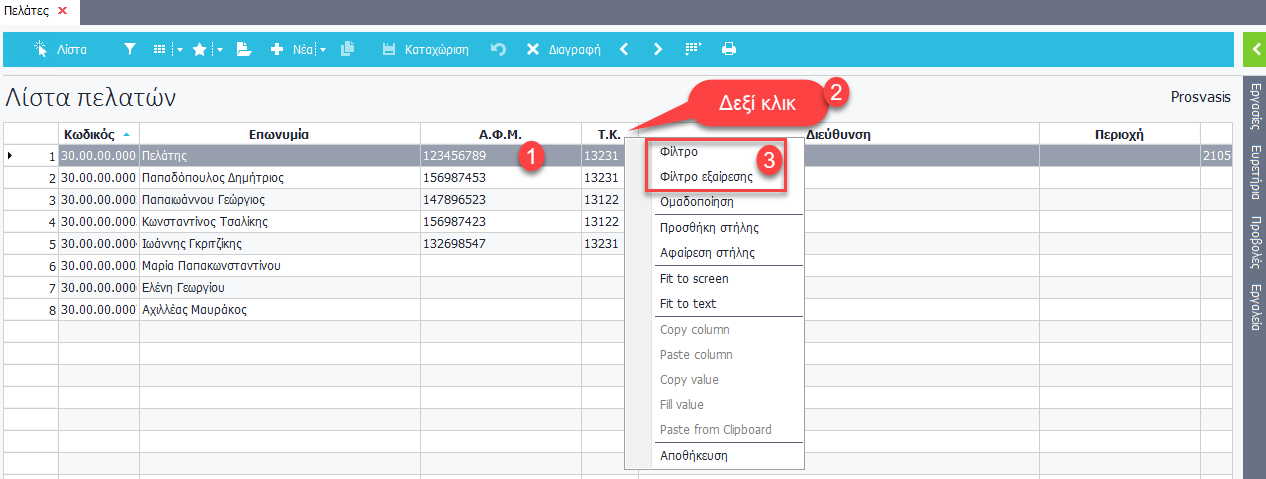Viewport: 1266px width, 479px height.
Task: Open the Νέα dropdown arrow
Action: point(323,49)
